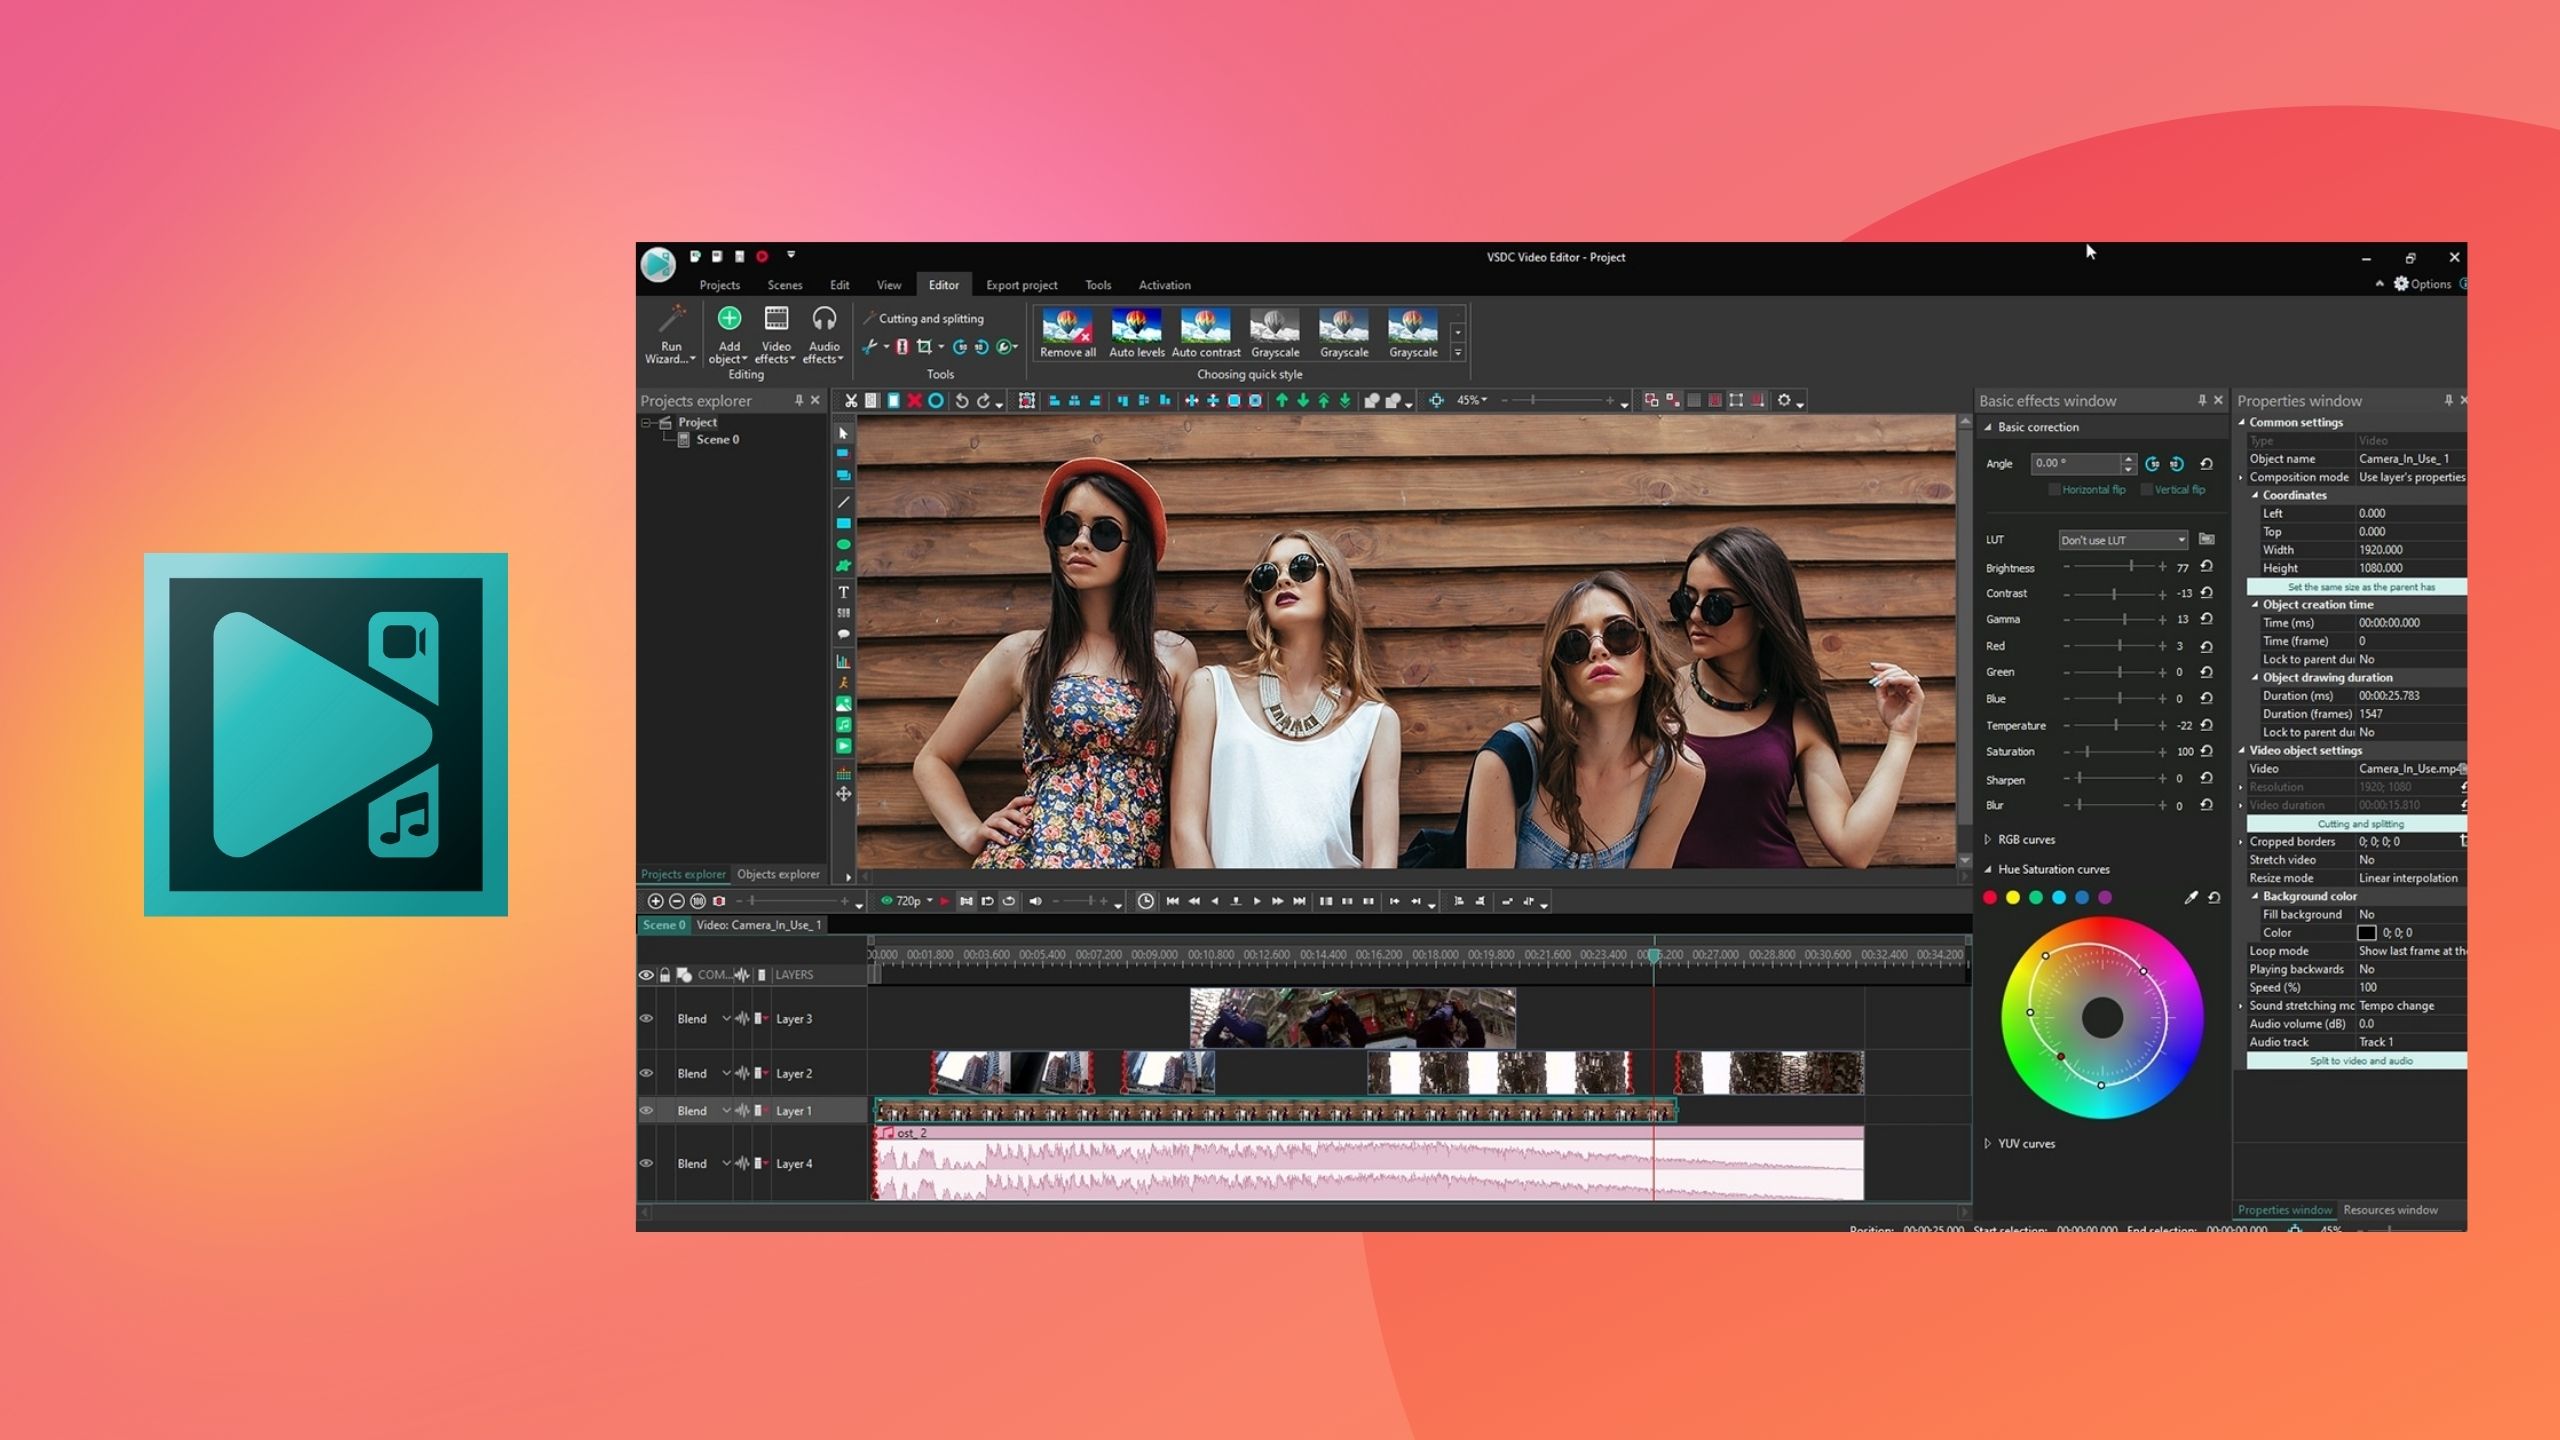The height and width of the screenshot is (1440, 2560).
Task: Click the redo arrow in editor toolbar
Action: 984,401
